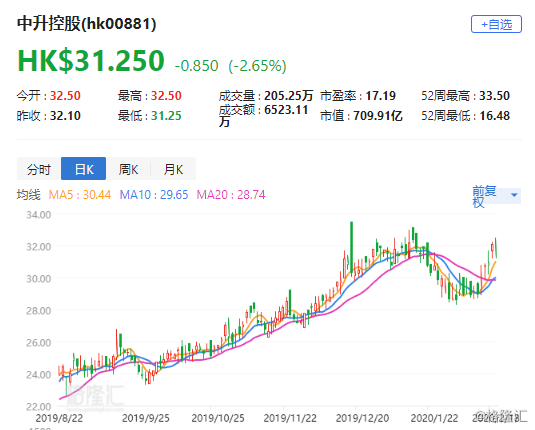Screen dimensions: 535x430
Task: Click the 成交额 value 6523.11
Action: click(286, 110)
